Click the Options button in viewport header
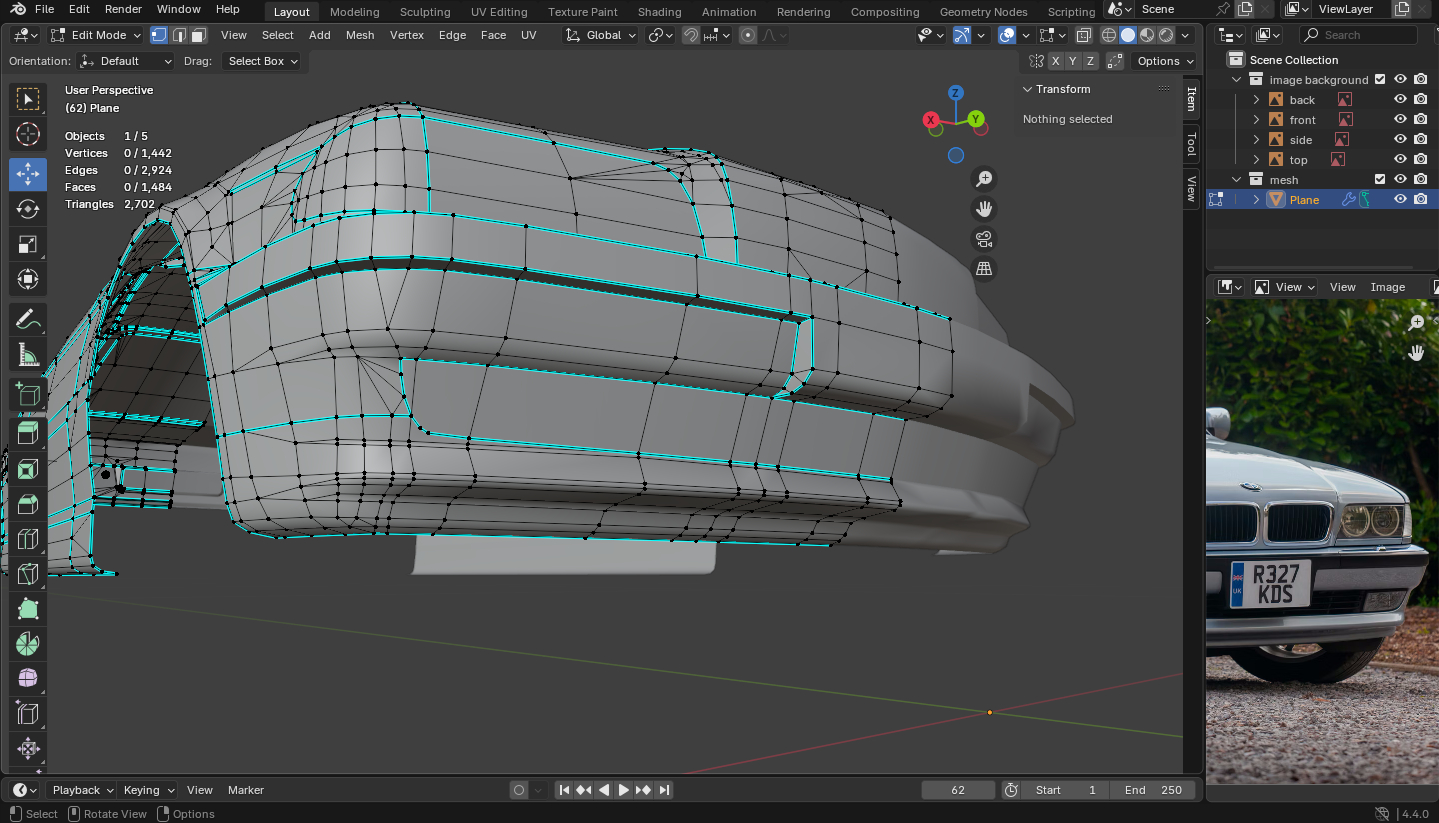The width and height of the screenshot is (1439, 823). click(1165, 61)
